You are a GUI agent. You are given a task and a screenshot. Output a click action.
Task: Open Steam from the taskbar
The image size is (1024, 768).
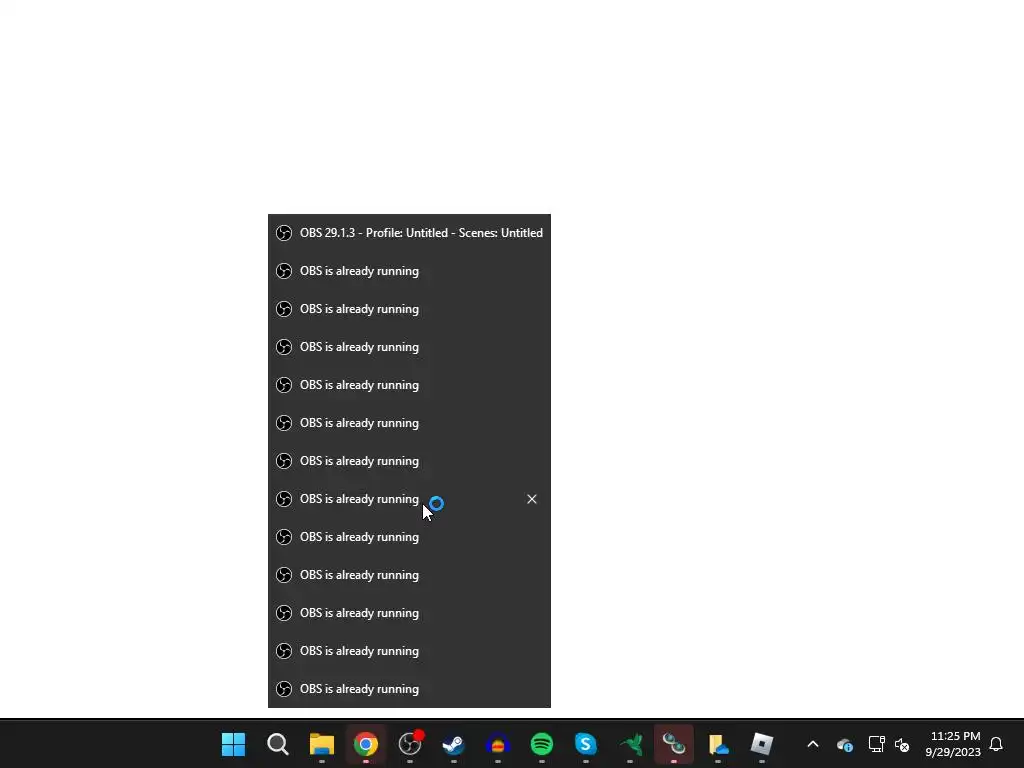point(454,744)
